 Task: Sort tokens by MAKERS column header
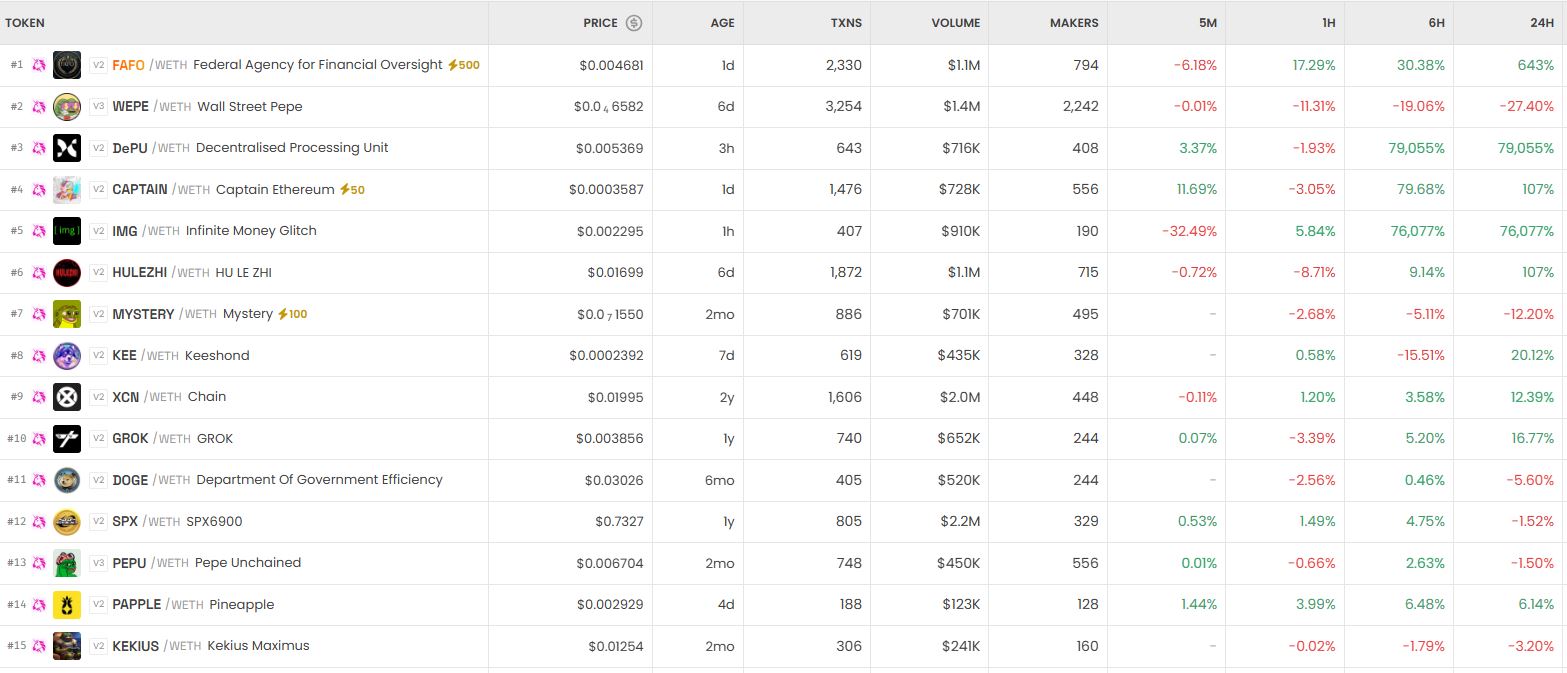1074,23
